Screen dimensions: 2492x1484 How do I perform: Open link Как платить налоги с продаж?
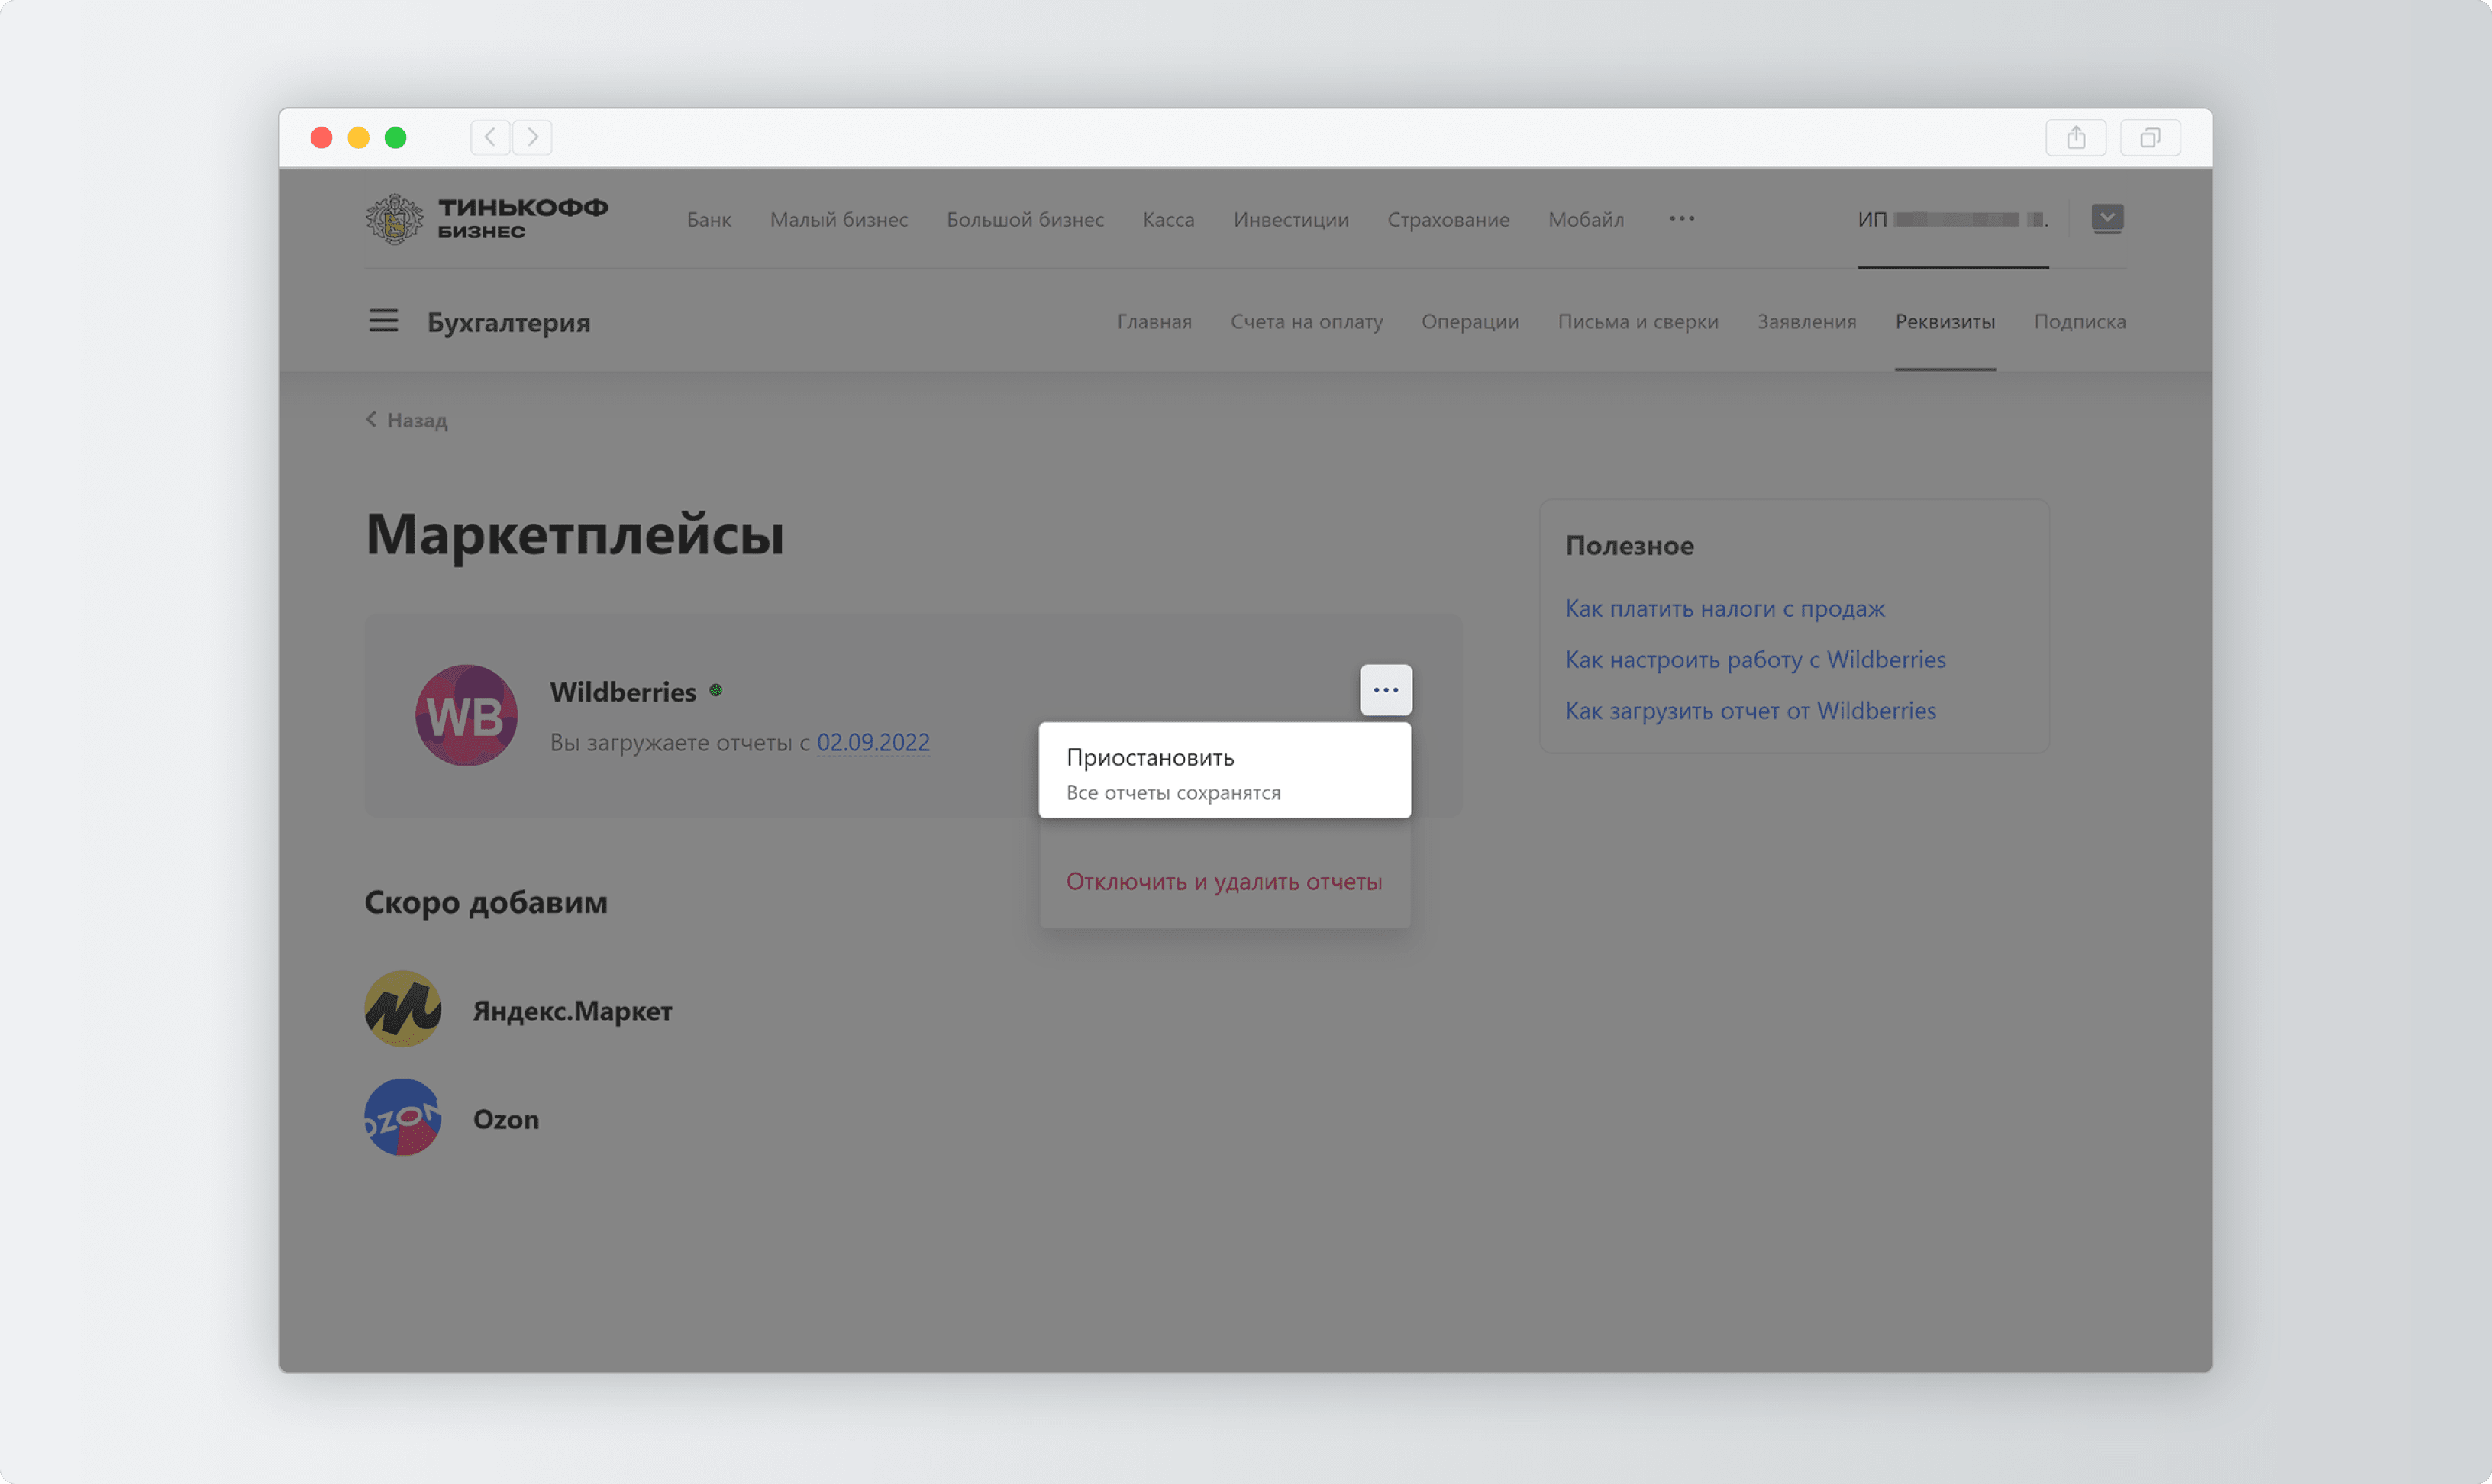pos(1724,609)
